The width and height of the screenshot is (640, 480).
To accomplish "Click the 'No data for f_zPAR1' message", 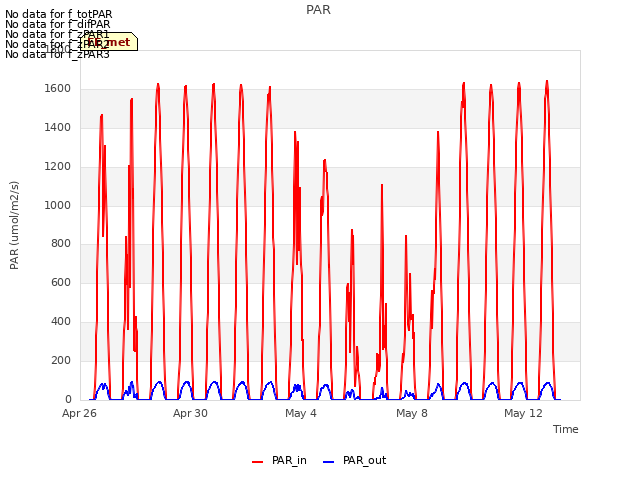I will pyautogui.click(x=57, y=34).
